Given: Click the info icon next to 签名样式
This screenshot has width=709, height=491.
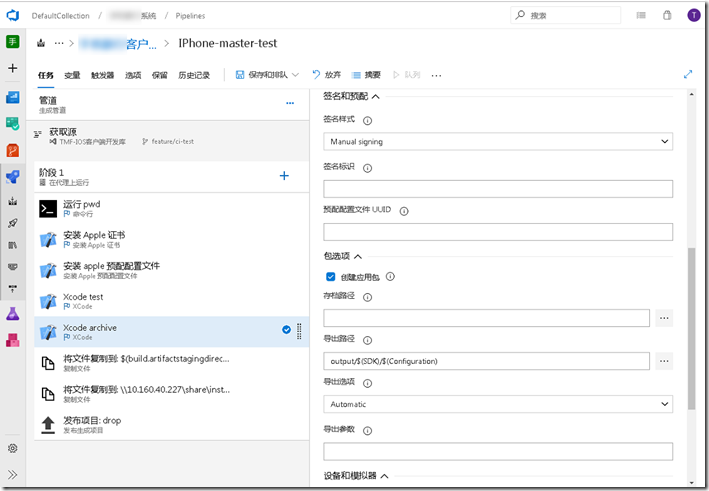Looking at the screenshot, I should click(363, 118).
